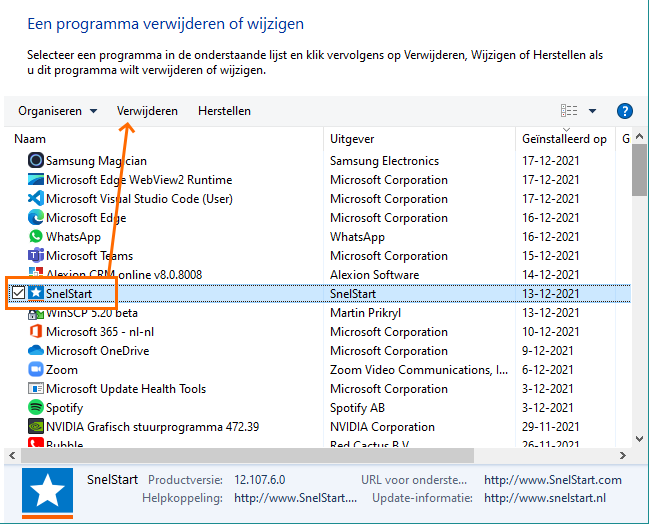Click the install date 13-12-2021 of SnelStart
Viewport: 649px width, 524px height.
[550, 293]
